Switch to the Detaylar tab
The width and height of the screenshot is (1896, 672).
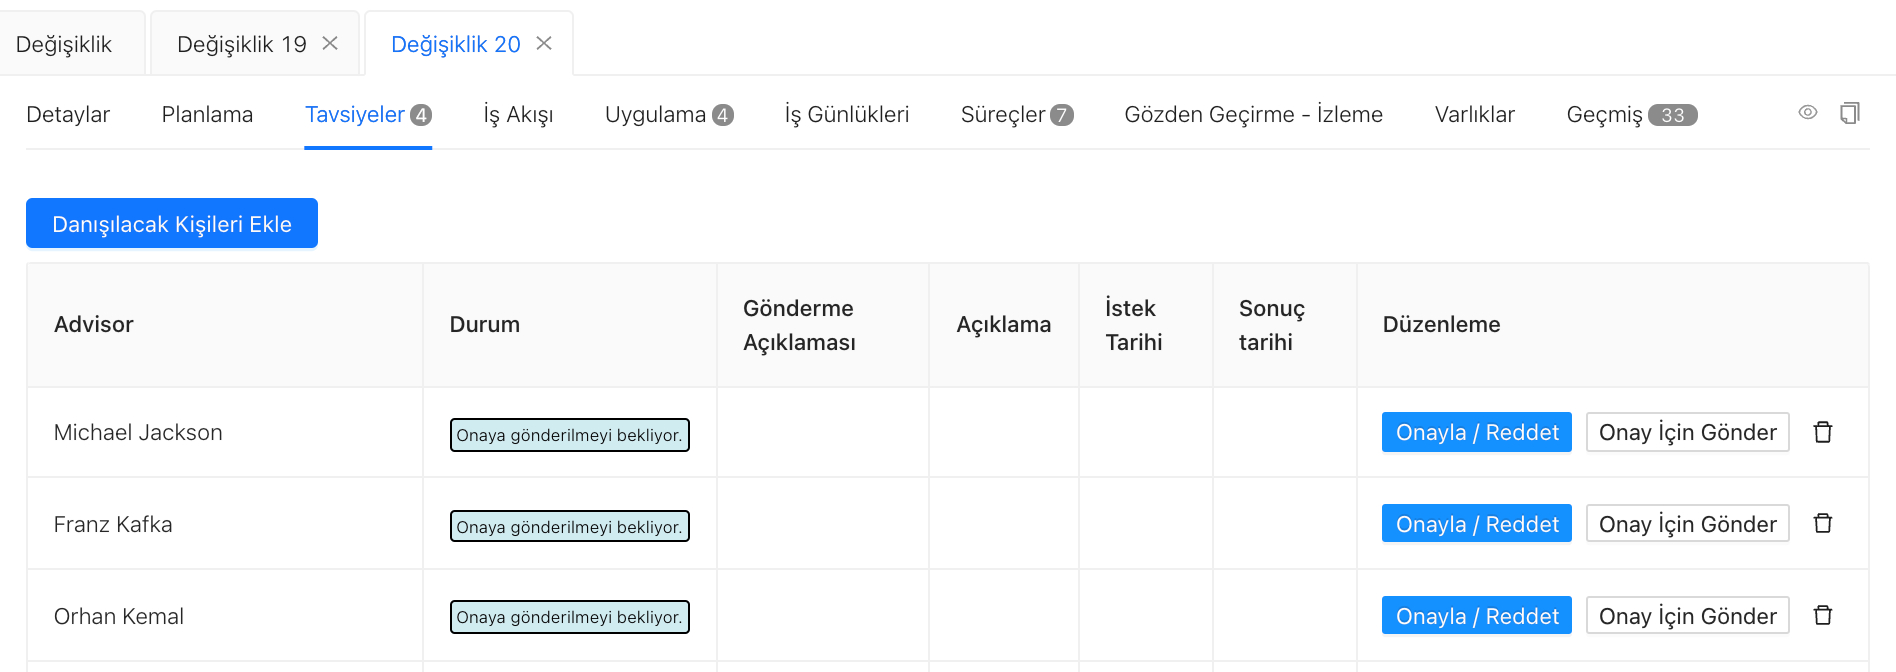pyautogui.click(x=68, y=115)
